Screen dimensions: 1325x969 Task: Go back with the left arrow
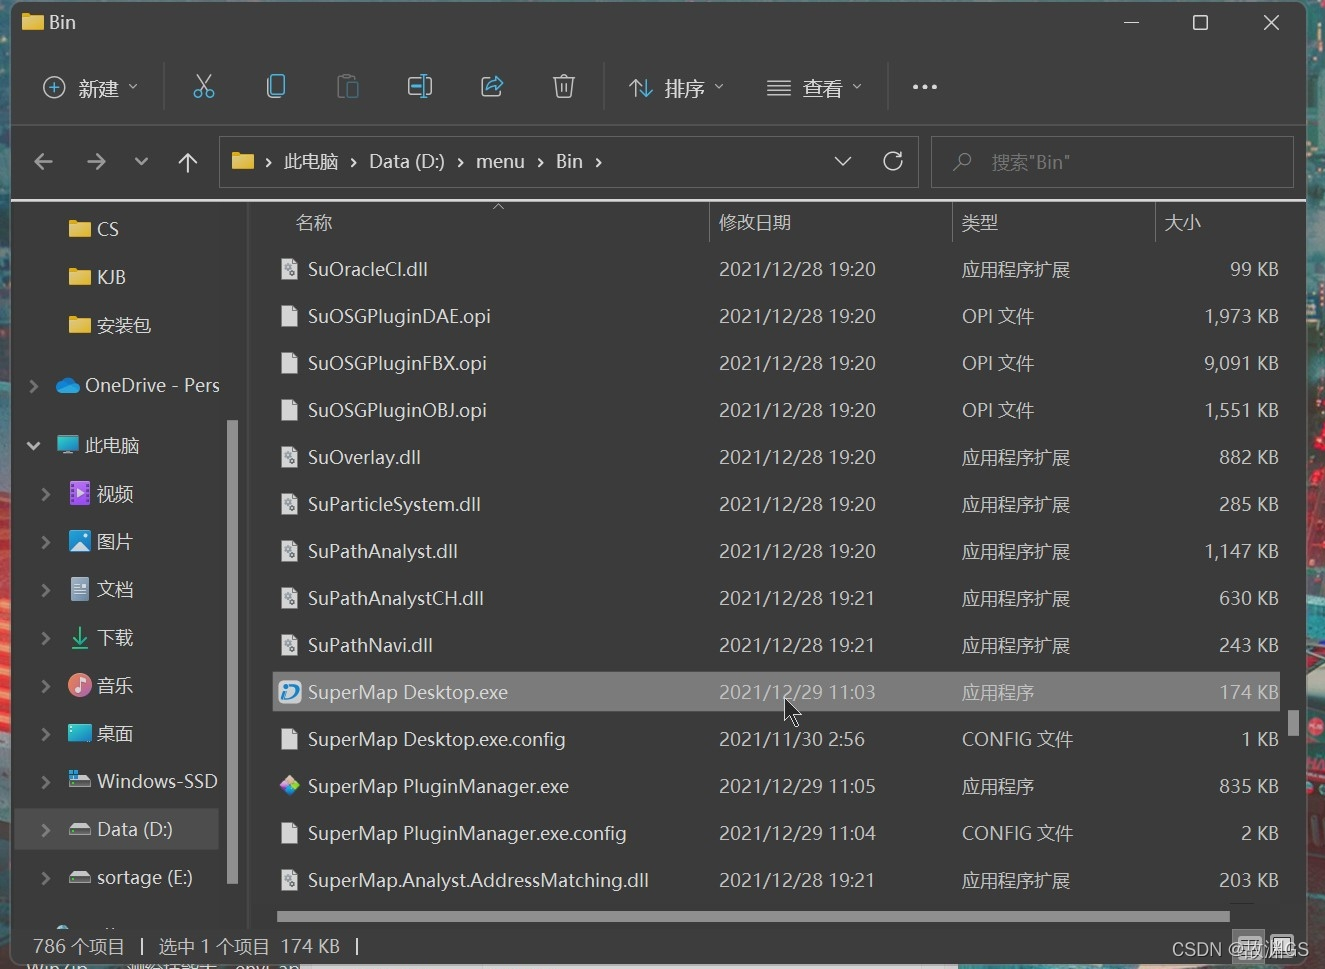(43, 161)
